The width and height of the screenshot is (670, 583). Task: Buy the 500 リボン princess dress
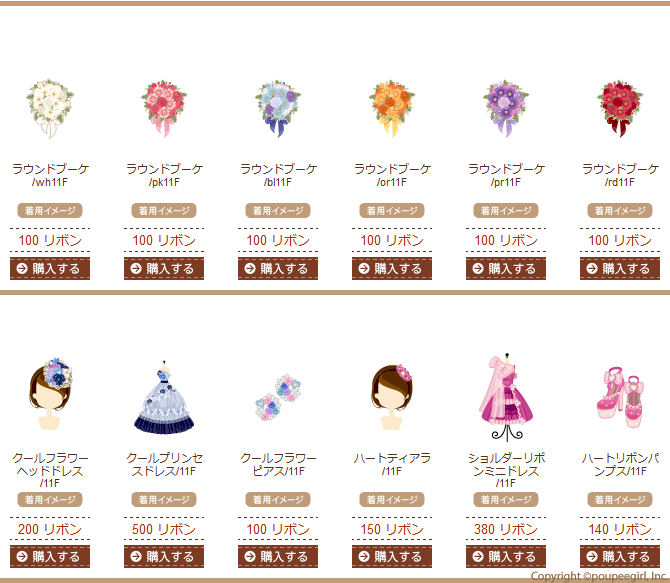164,556
